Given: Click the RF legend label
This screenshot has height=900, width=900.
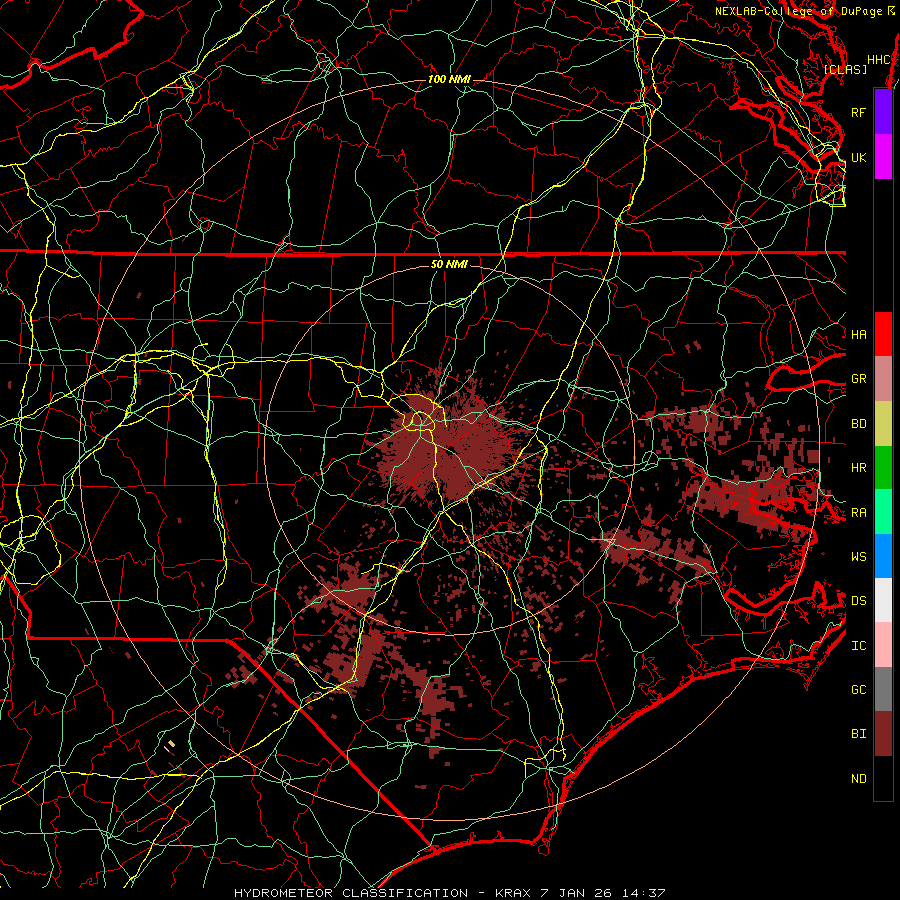Looking at the screenshot, I should (x=858, y=112).
